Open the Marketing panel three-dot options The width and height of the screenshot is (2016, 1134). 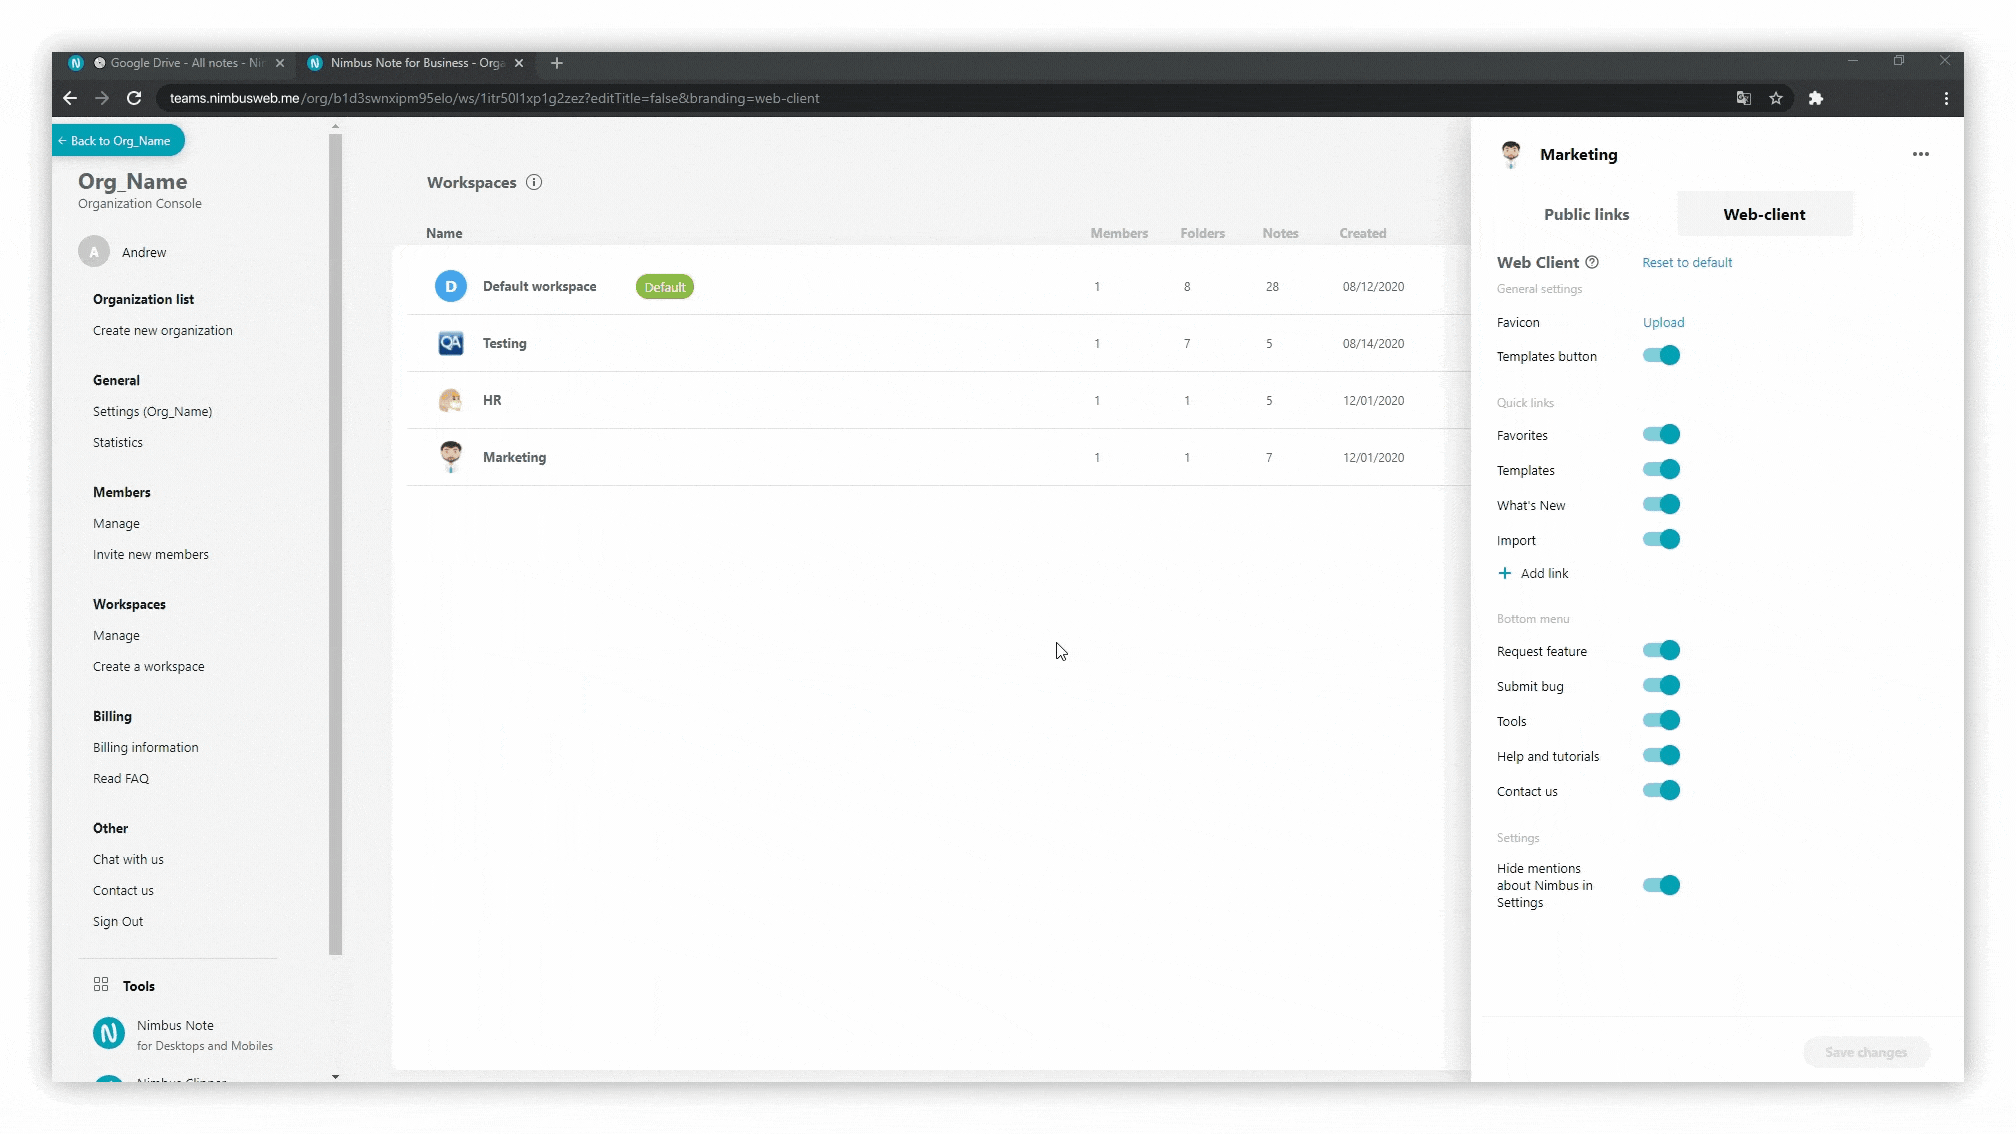click(x=1921, y=154)
